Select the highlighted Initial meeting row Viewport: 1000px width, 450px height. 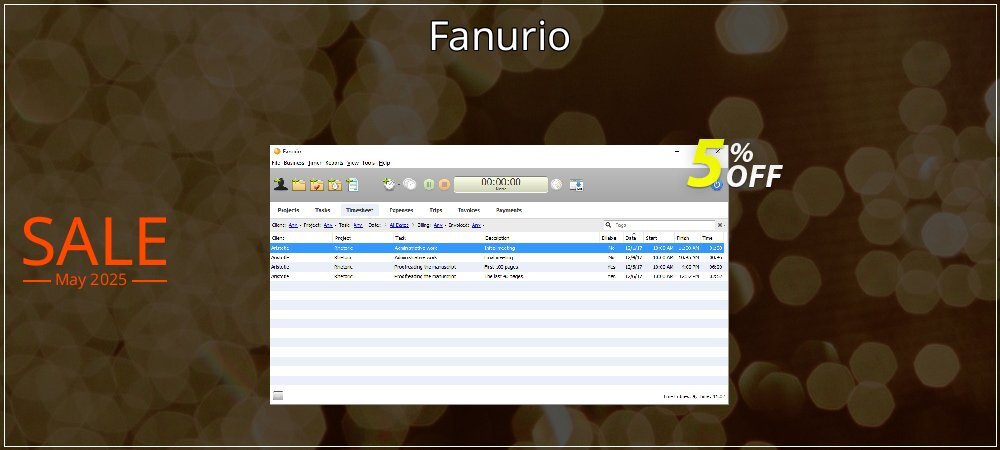click(497, 248)
